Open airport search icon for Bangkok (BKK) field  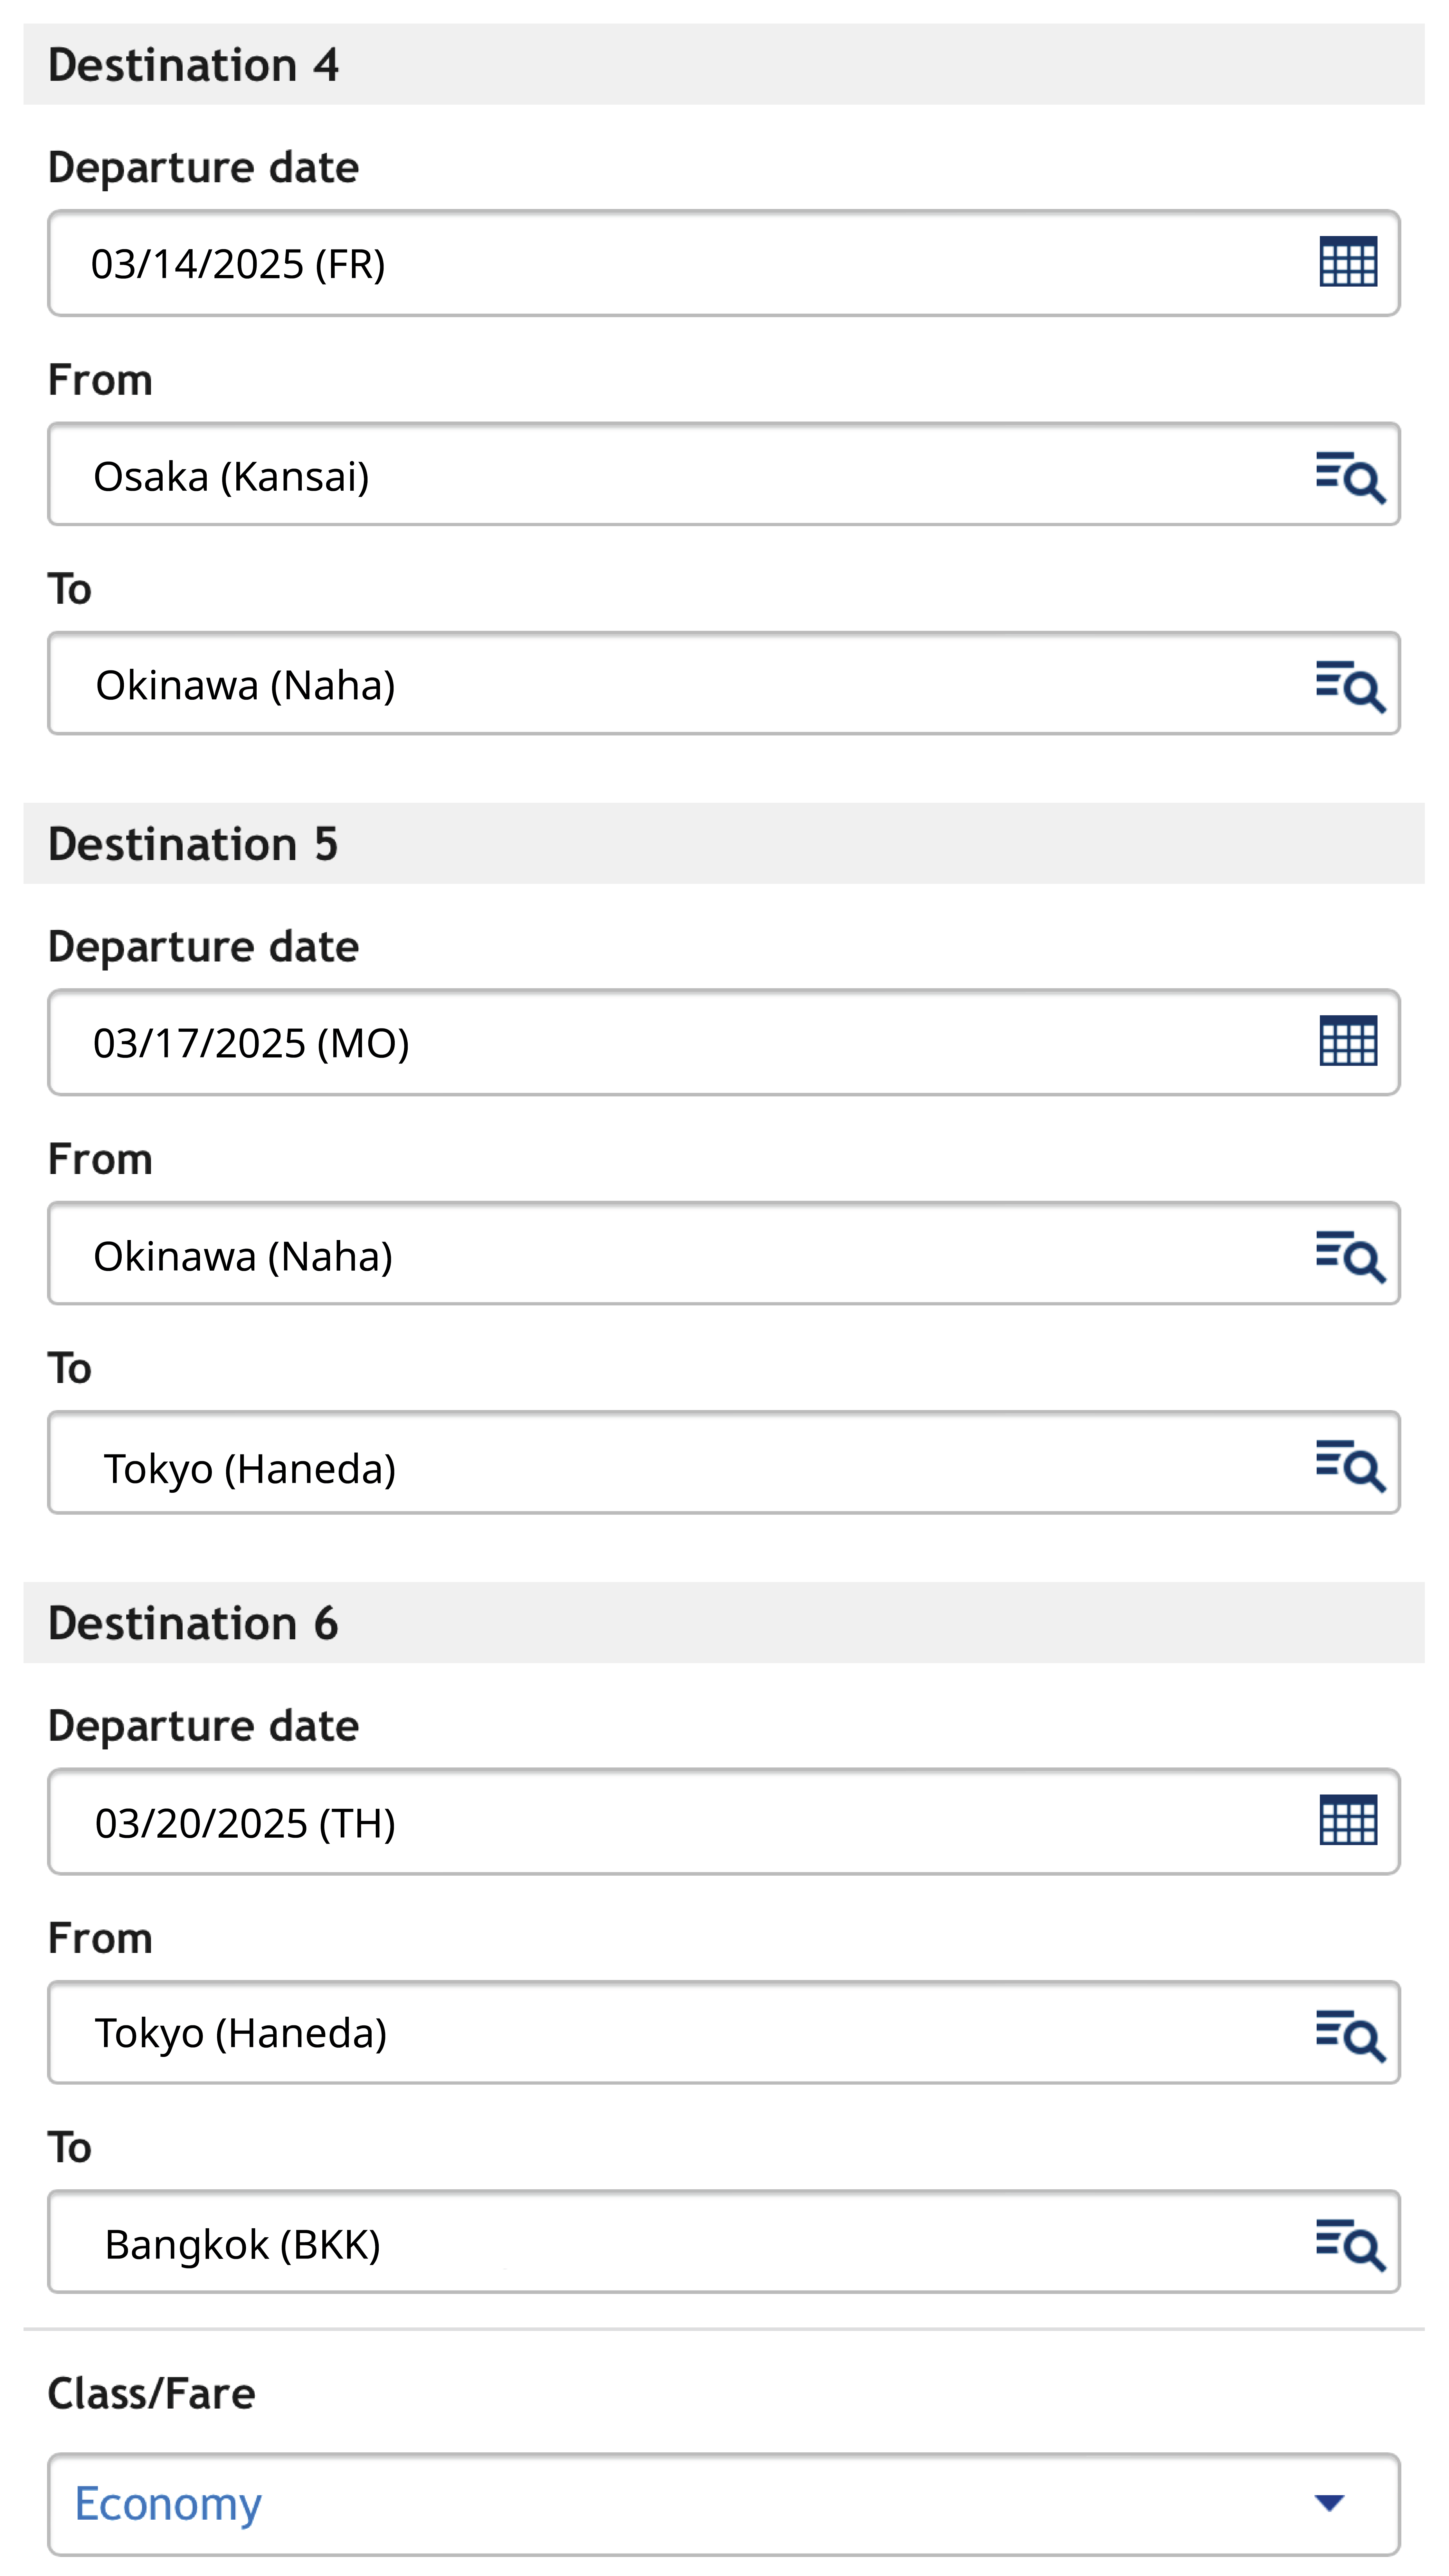pos(1349,2243)
